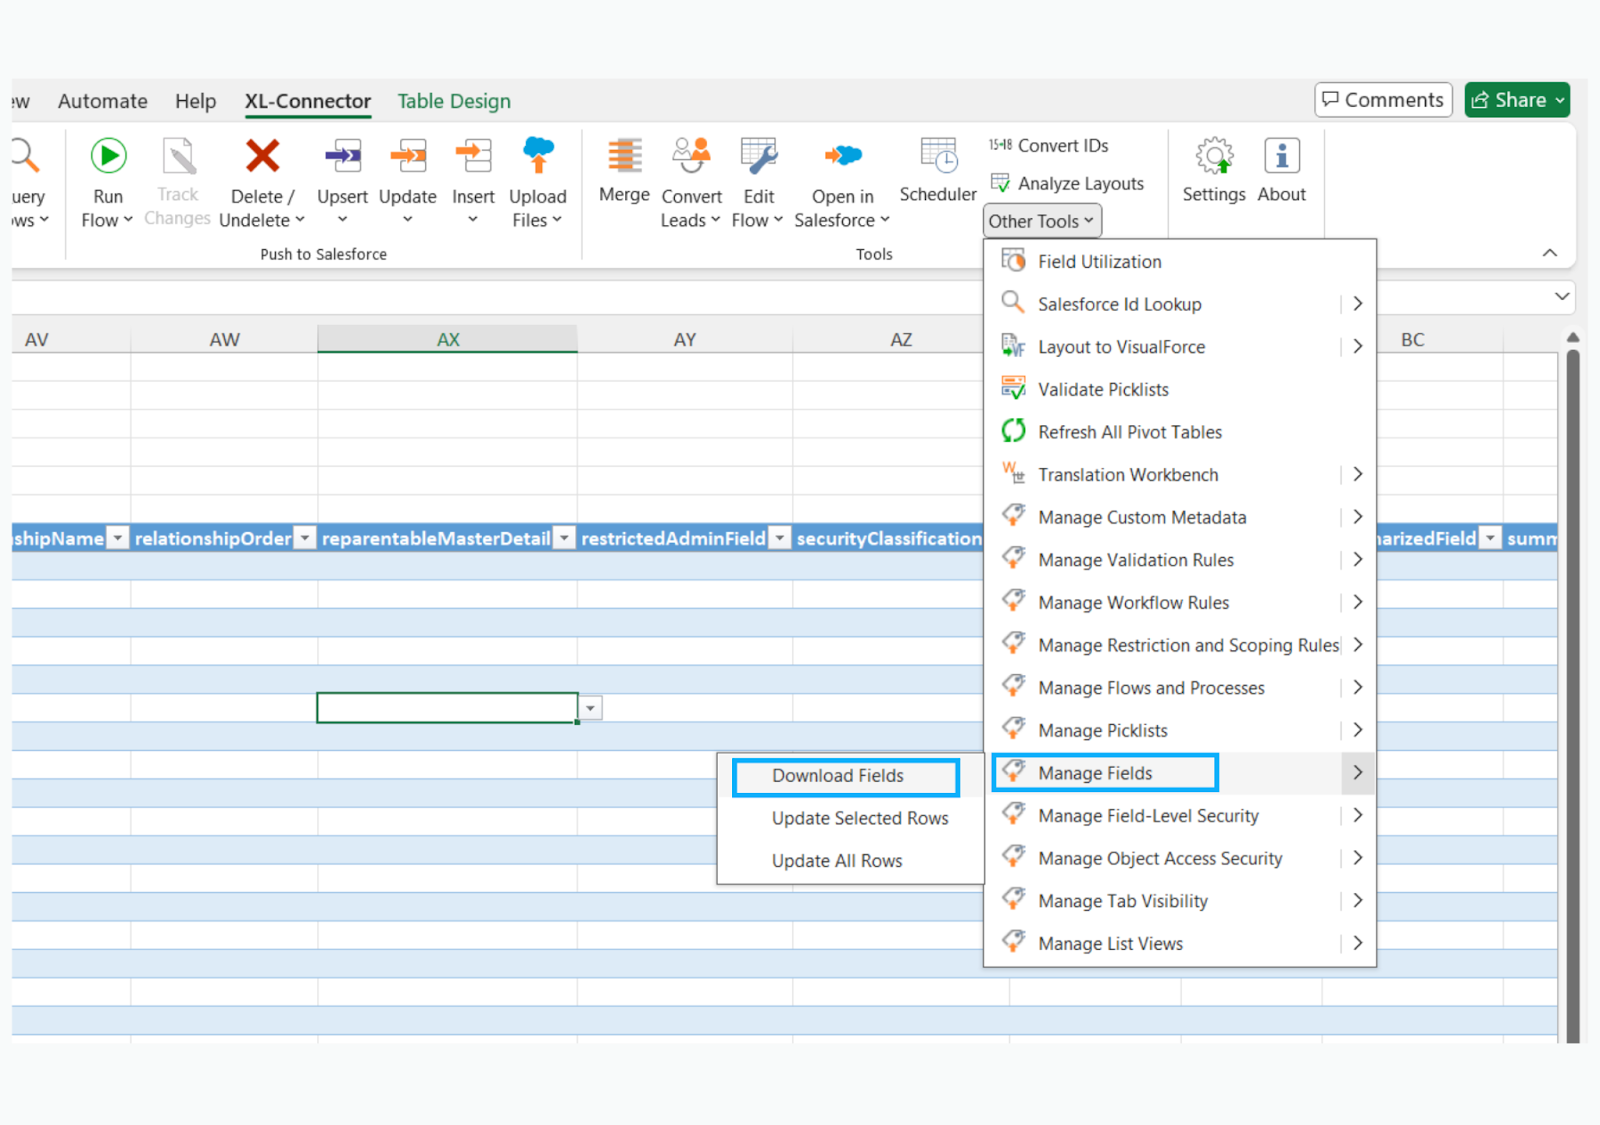Choose Manage Flows and Processes entry
This screenshot has height=1125, width=1600.
tap(1180, 688)
